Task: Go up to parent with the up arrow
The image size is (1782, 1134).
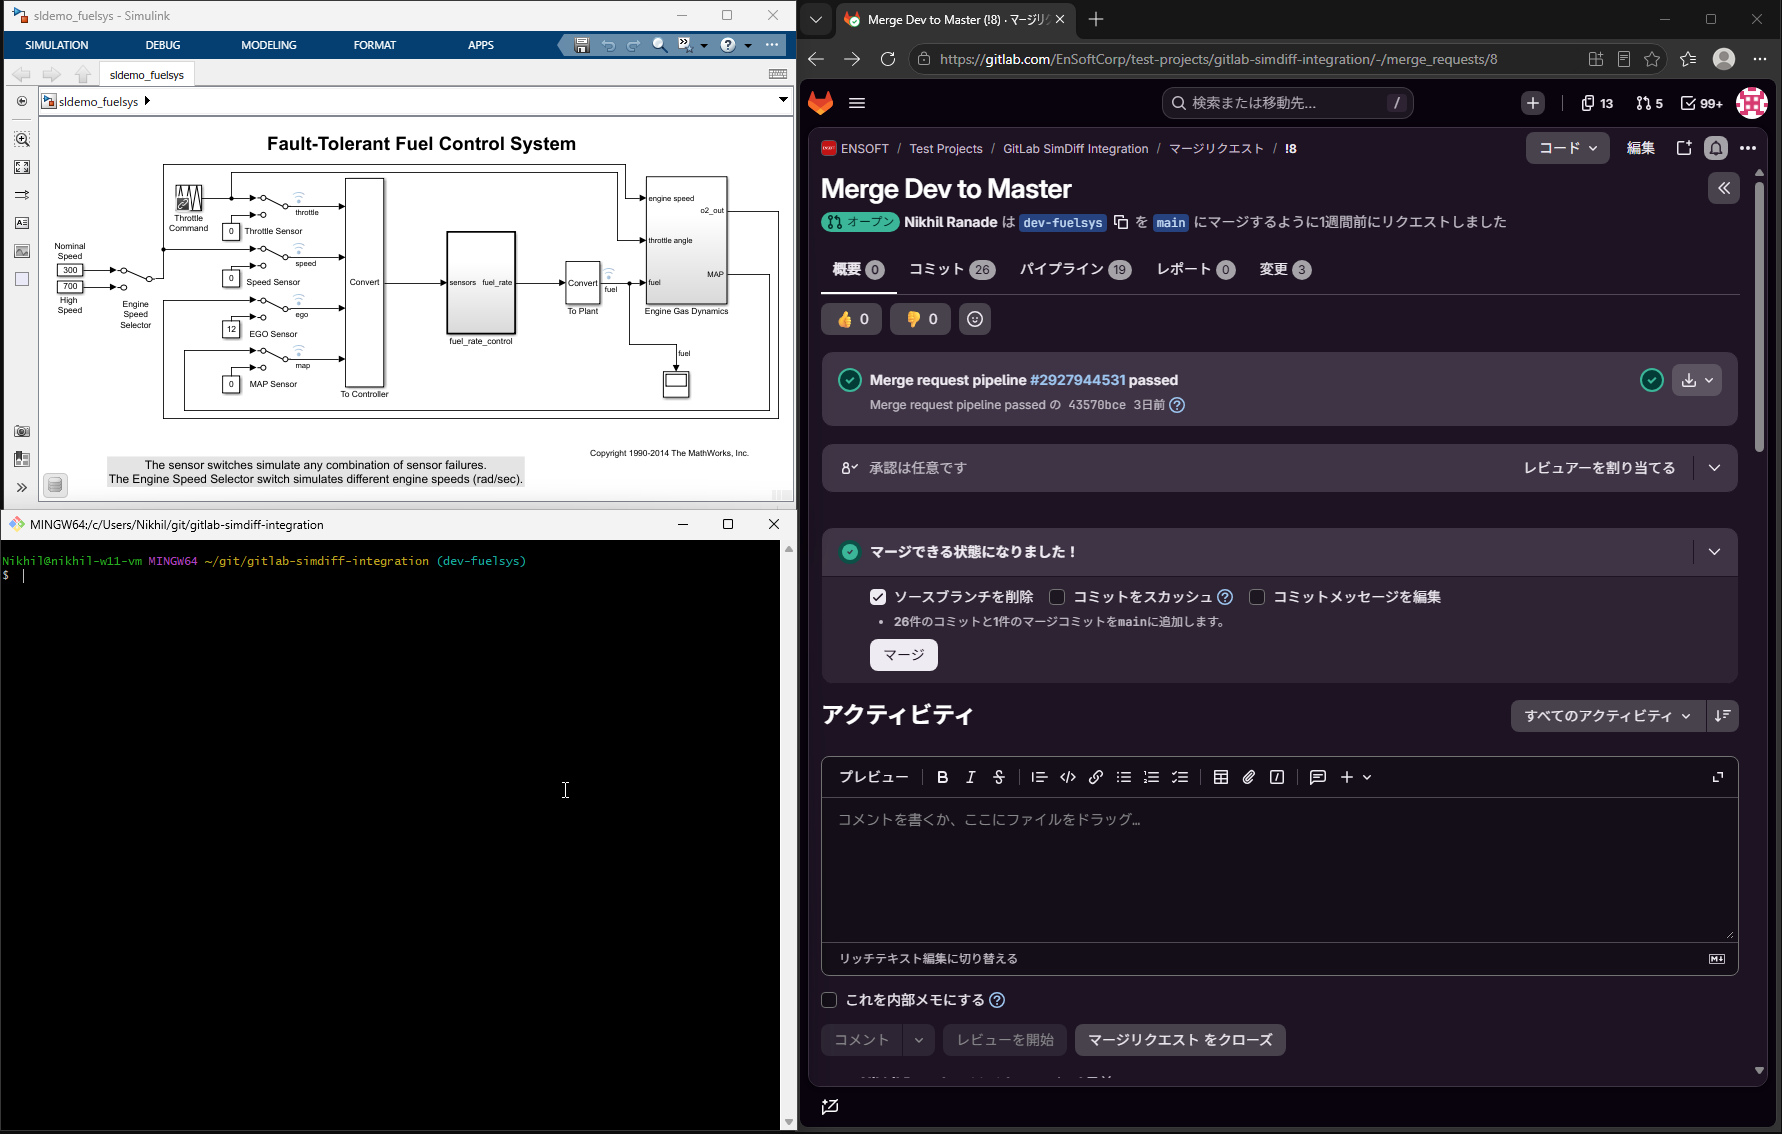Action: 83,75
